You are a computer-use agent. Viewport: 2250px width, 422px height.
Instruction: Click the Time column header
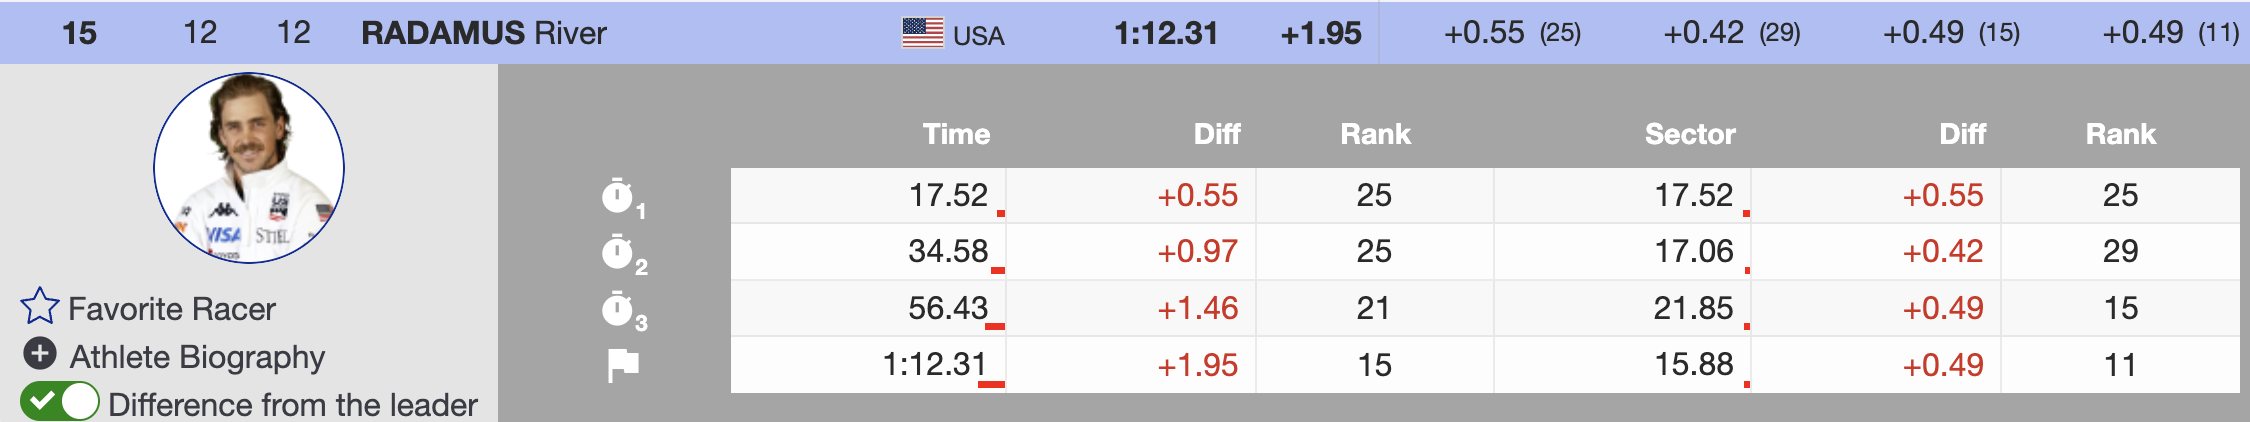click(x=956, y=134)
